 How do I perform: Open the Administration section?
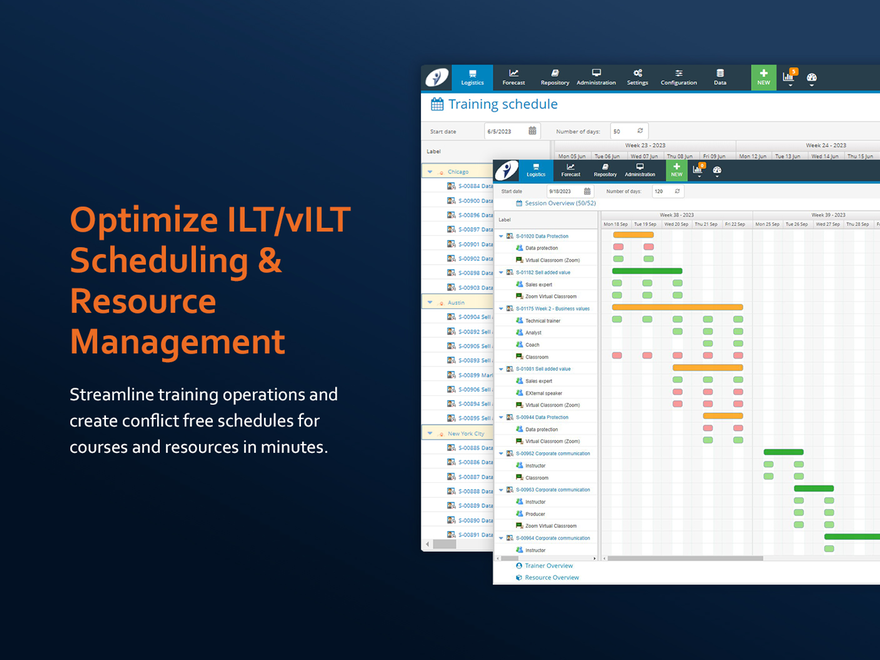[x=597, y=76]
